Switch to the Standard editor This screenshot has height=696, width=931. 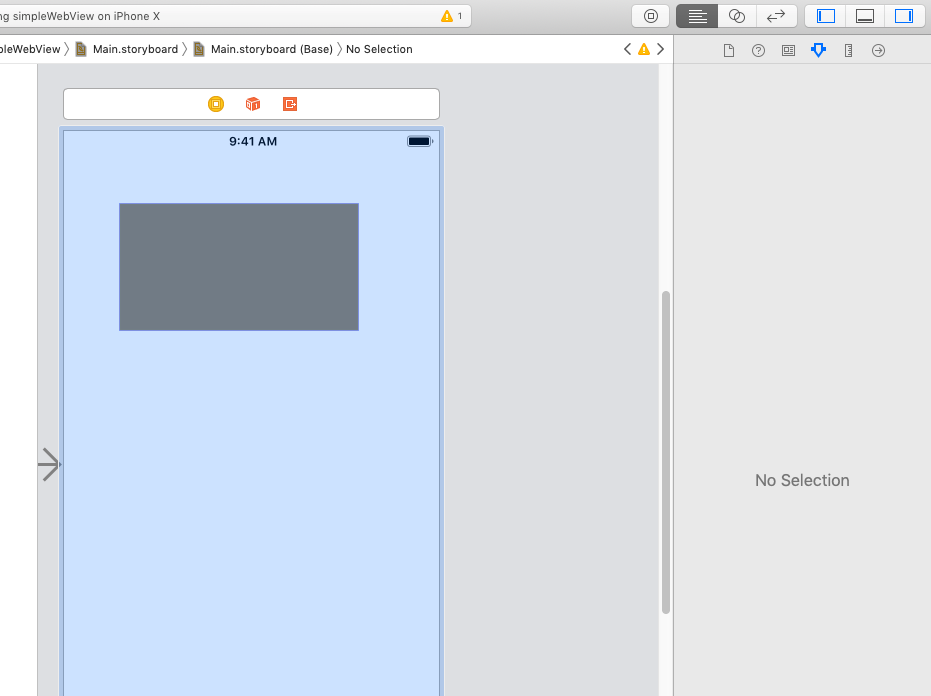pyautogui.click(x=697, y=16)
